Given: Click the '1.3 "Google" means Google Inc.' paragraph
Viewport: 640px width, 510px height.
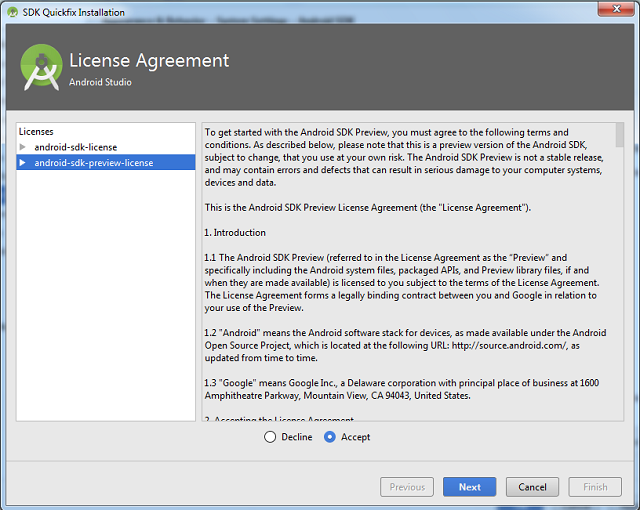Looking at the screenshot, I should (402, 389).
